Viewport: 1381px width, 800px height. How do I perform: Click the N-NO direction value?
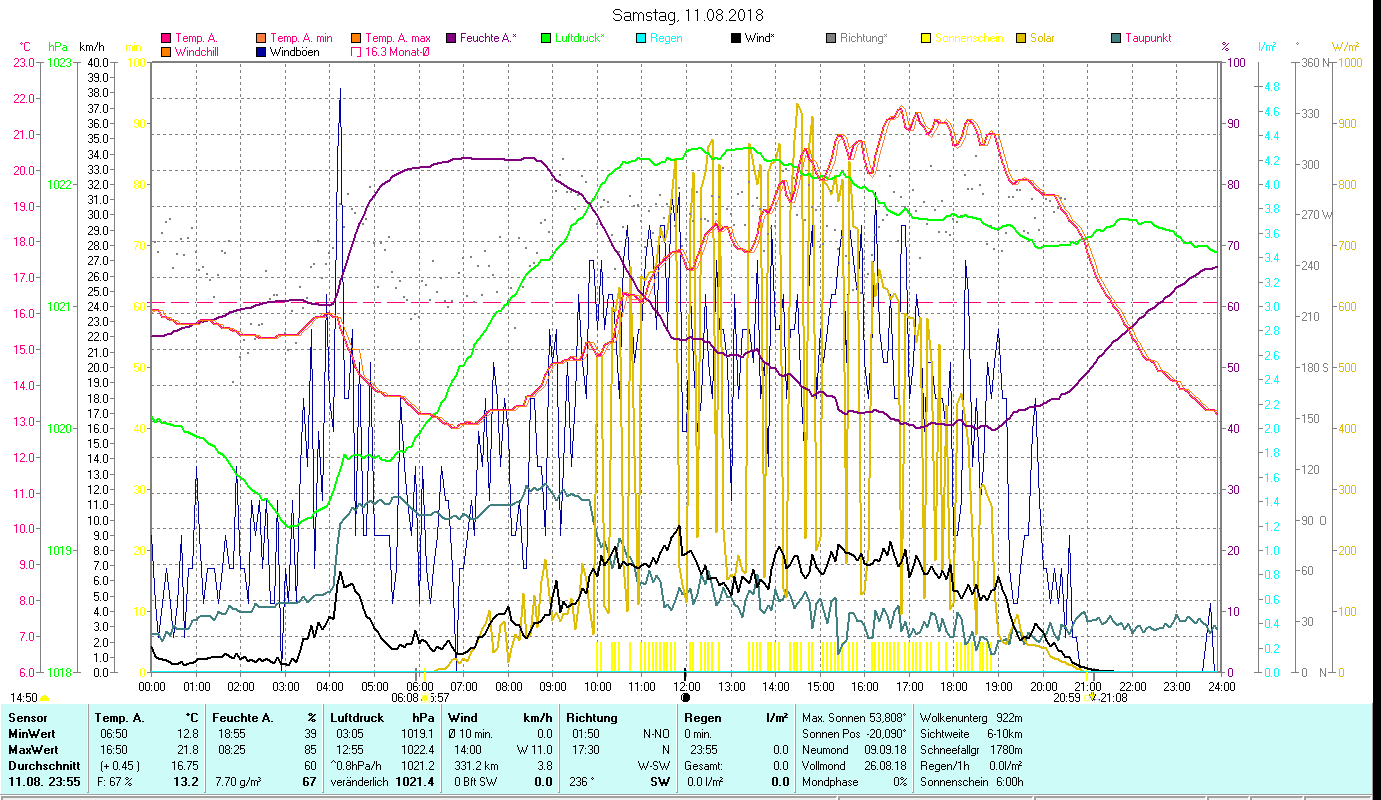pyautogui.click(x=656, y=734)
